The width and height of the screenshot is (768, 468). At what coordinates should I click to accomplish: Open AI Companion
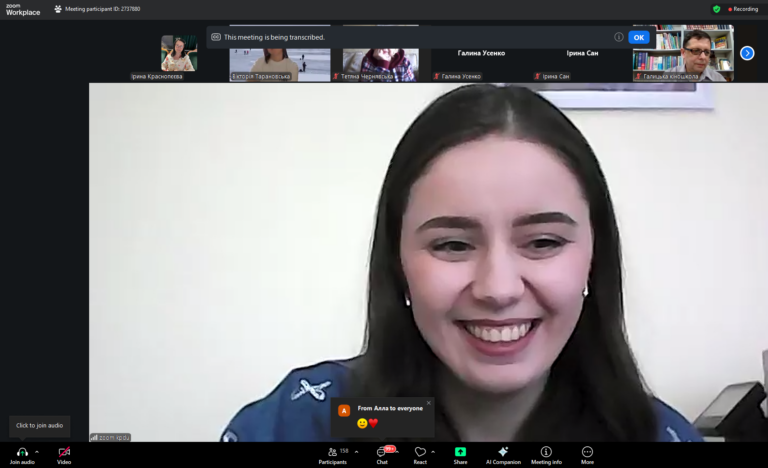pyautogui.click(x=503, y=455)
